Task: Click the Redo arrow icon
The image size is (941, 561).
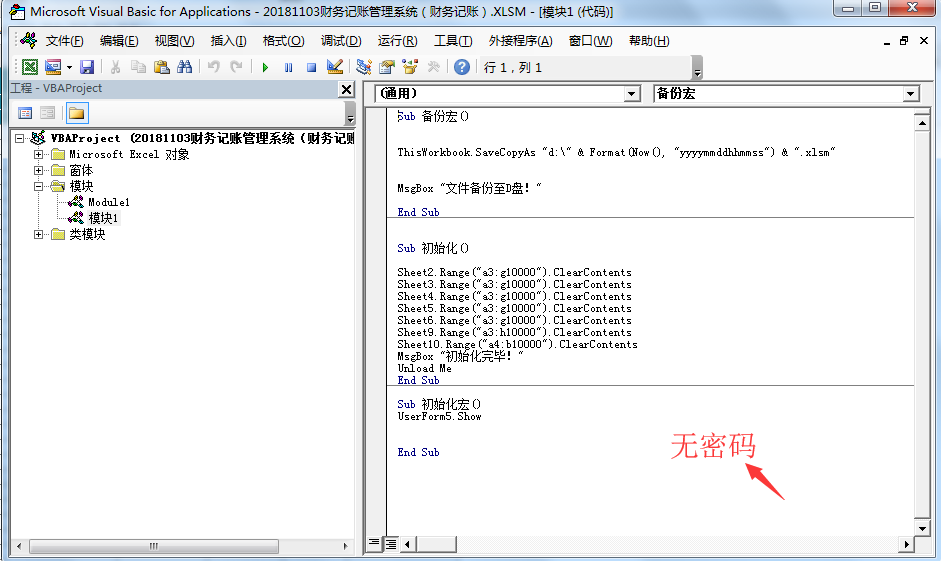Action: click(x=236, y=67)
